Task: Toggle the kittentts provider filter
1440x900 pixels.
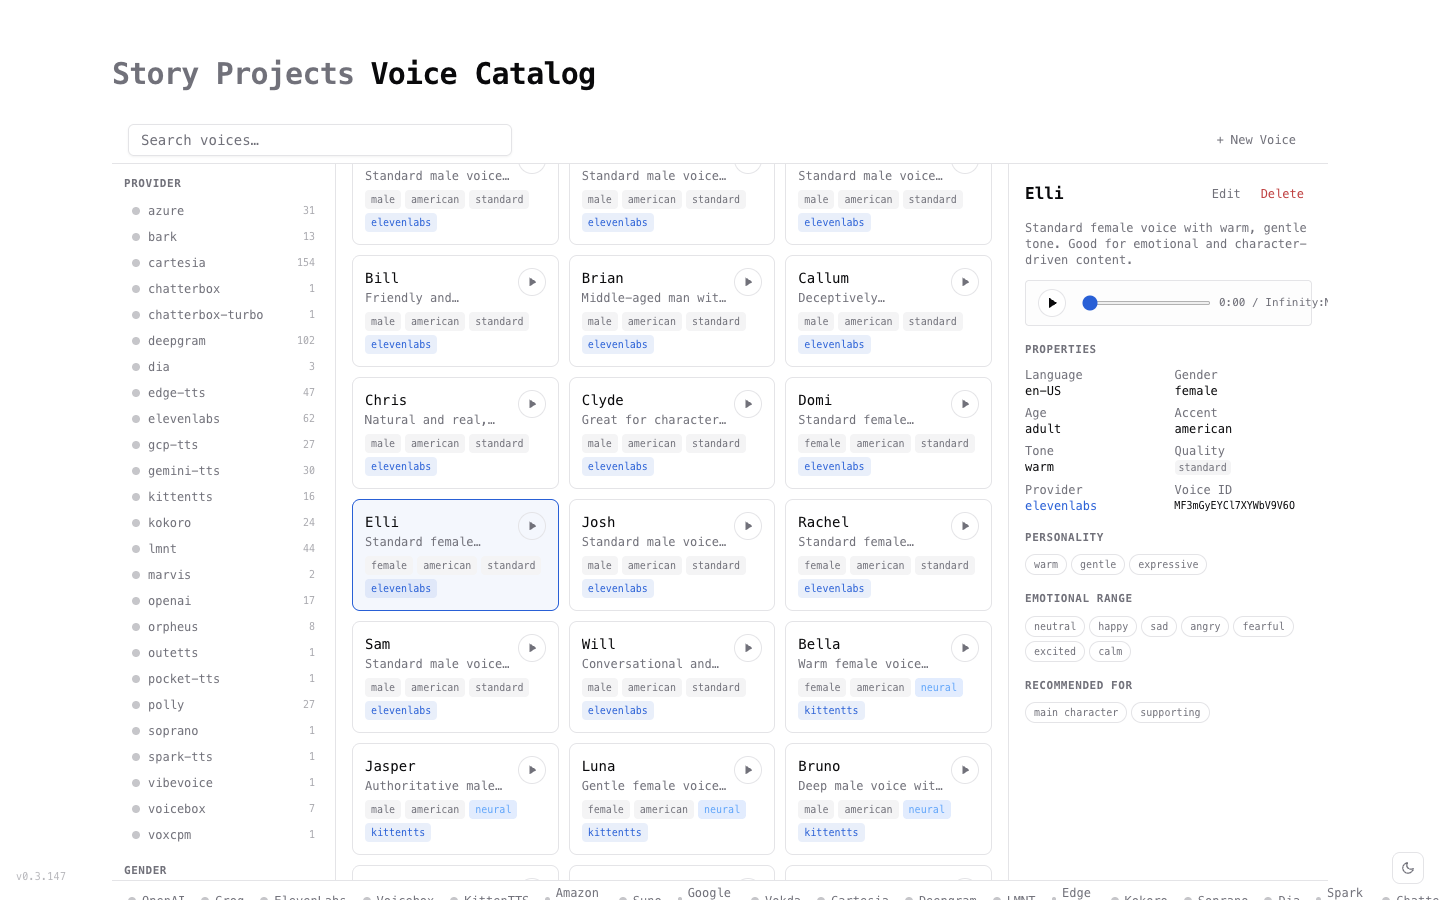Action: (x=180, y=497)
